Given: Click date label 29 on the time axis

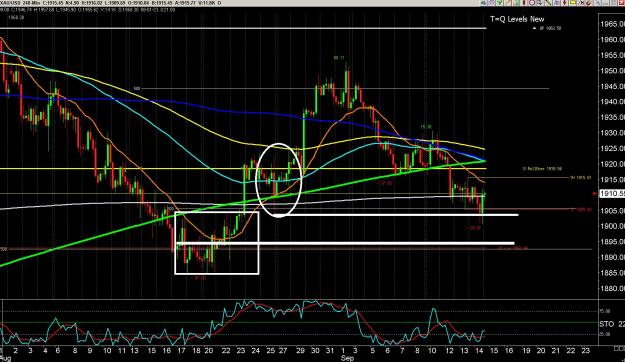Looking at the screenshot, I should (300, 351).
